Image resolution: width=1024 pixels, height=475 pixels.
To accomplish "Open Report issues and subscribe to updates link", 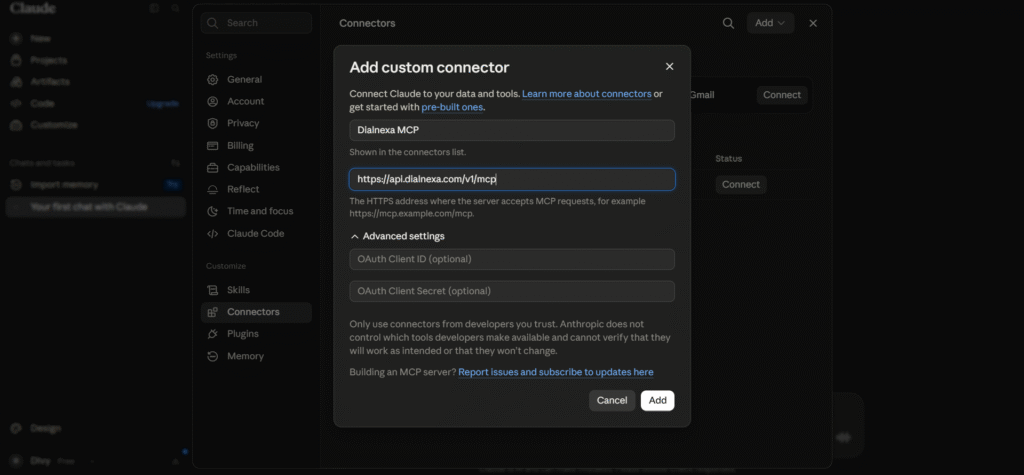I will (x=556, y=372).
